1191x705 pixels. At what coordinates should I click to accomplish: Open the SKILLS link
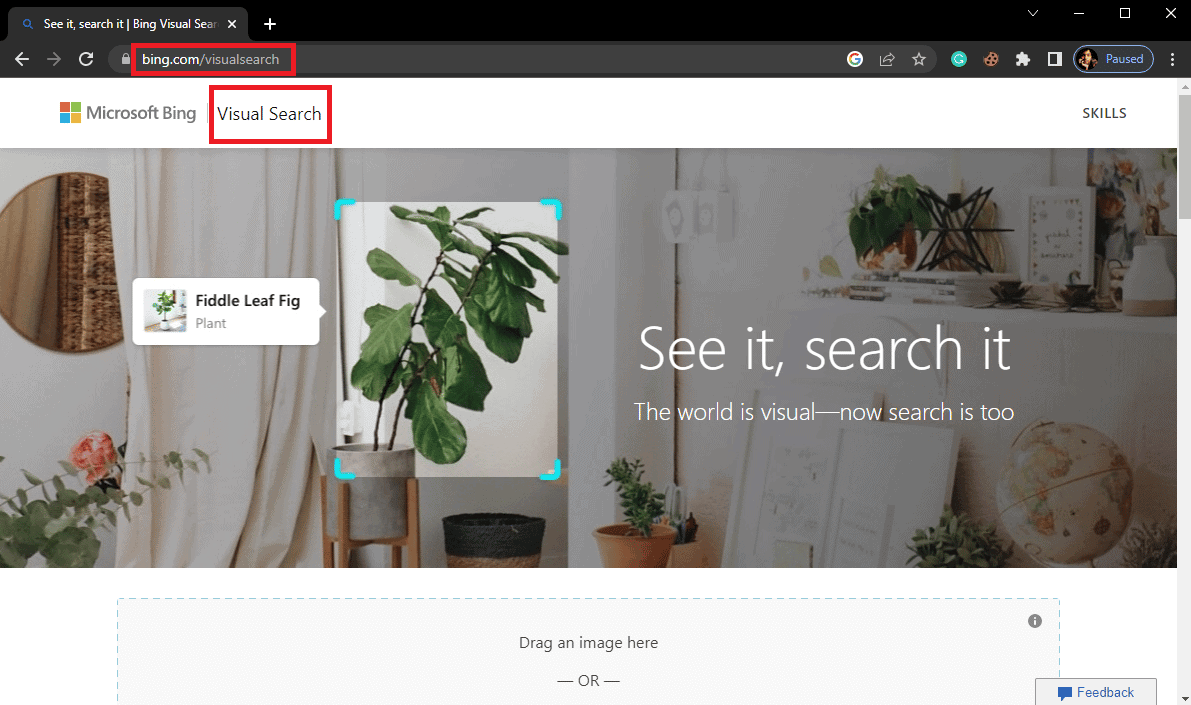pyautogui.click(x=1104, y=113)
